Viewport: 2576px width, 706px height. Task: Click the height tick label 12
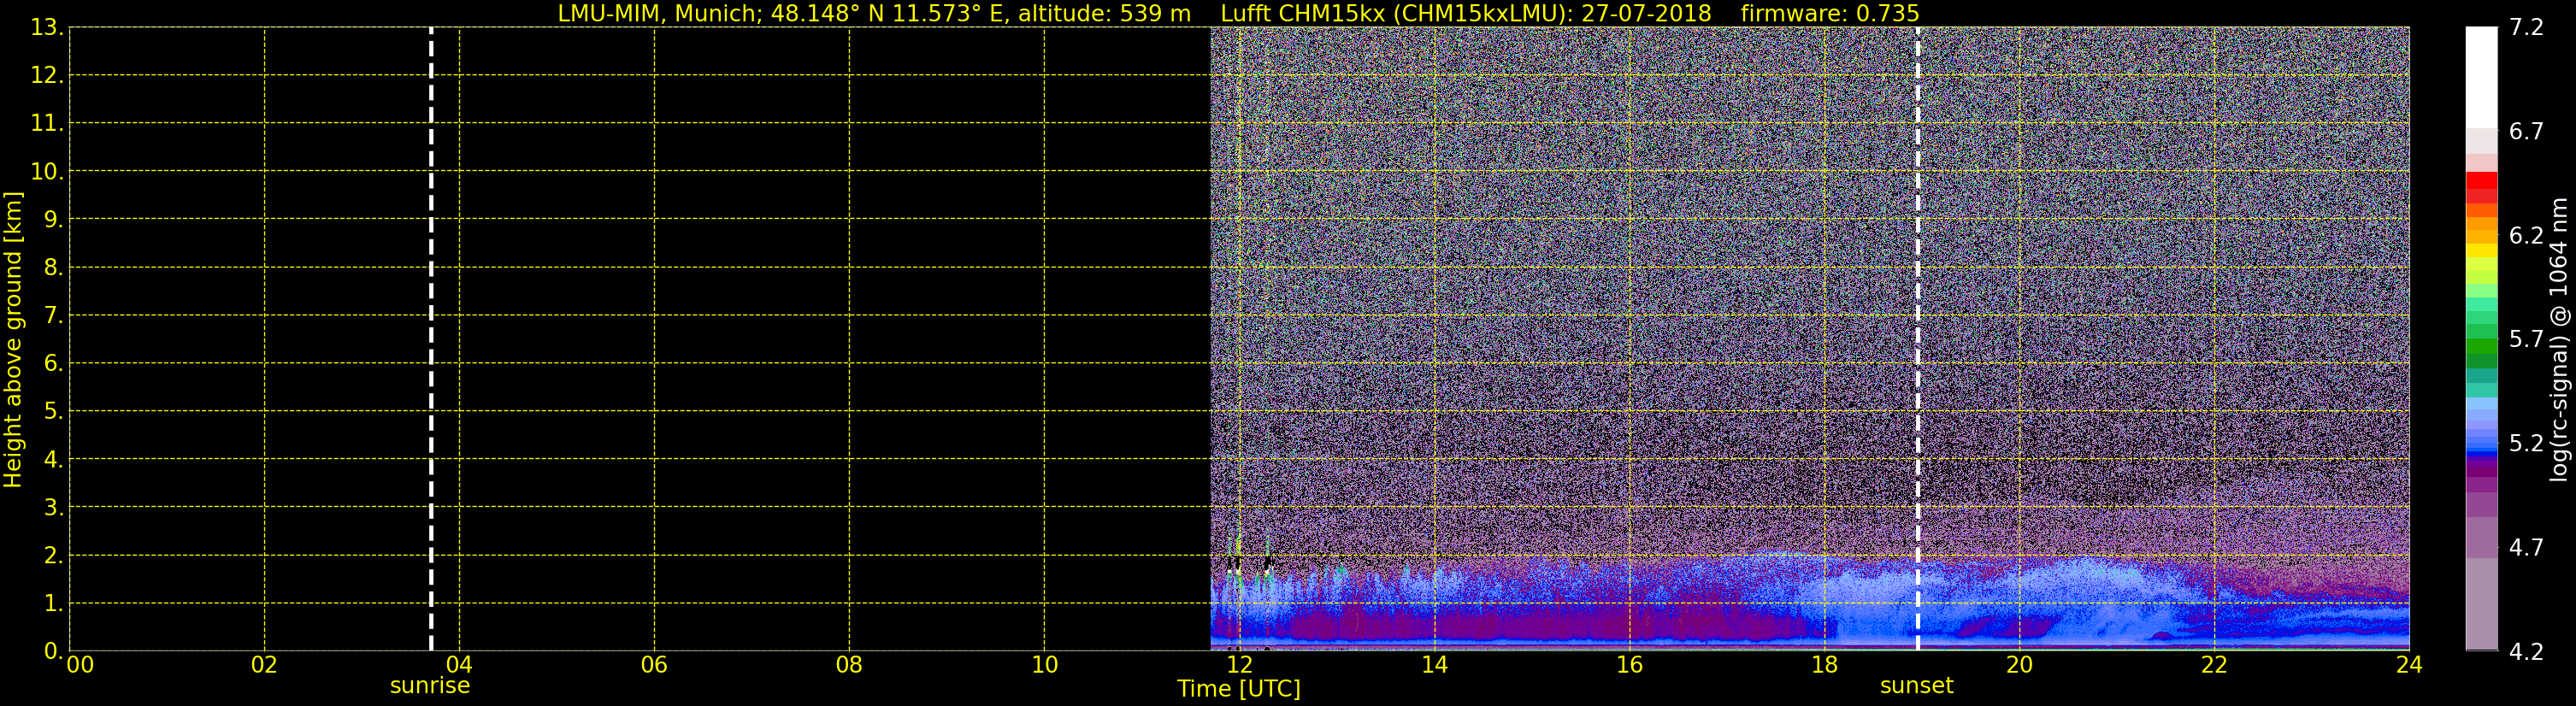click(46, 76)
